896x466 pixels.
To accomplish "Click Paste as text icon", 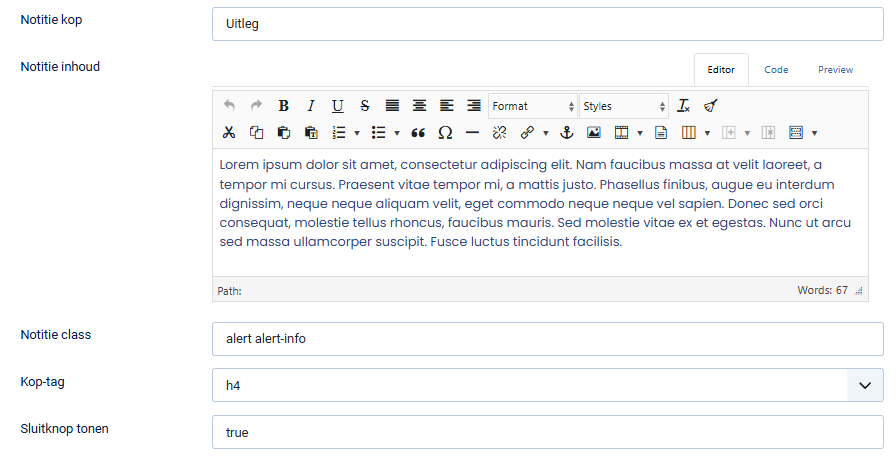I will tap(311, 132).
